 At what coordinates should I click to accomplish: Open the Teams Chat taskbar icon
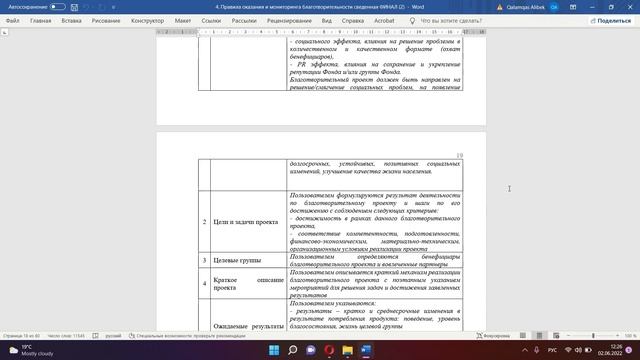tap(311, 350)
